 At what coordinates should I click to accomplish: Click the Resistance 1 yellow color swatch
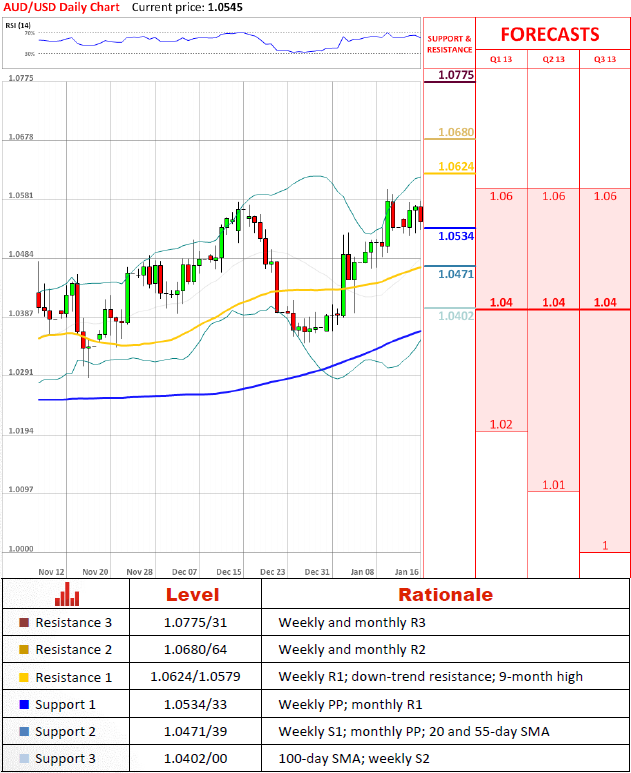24,677
